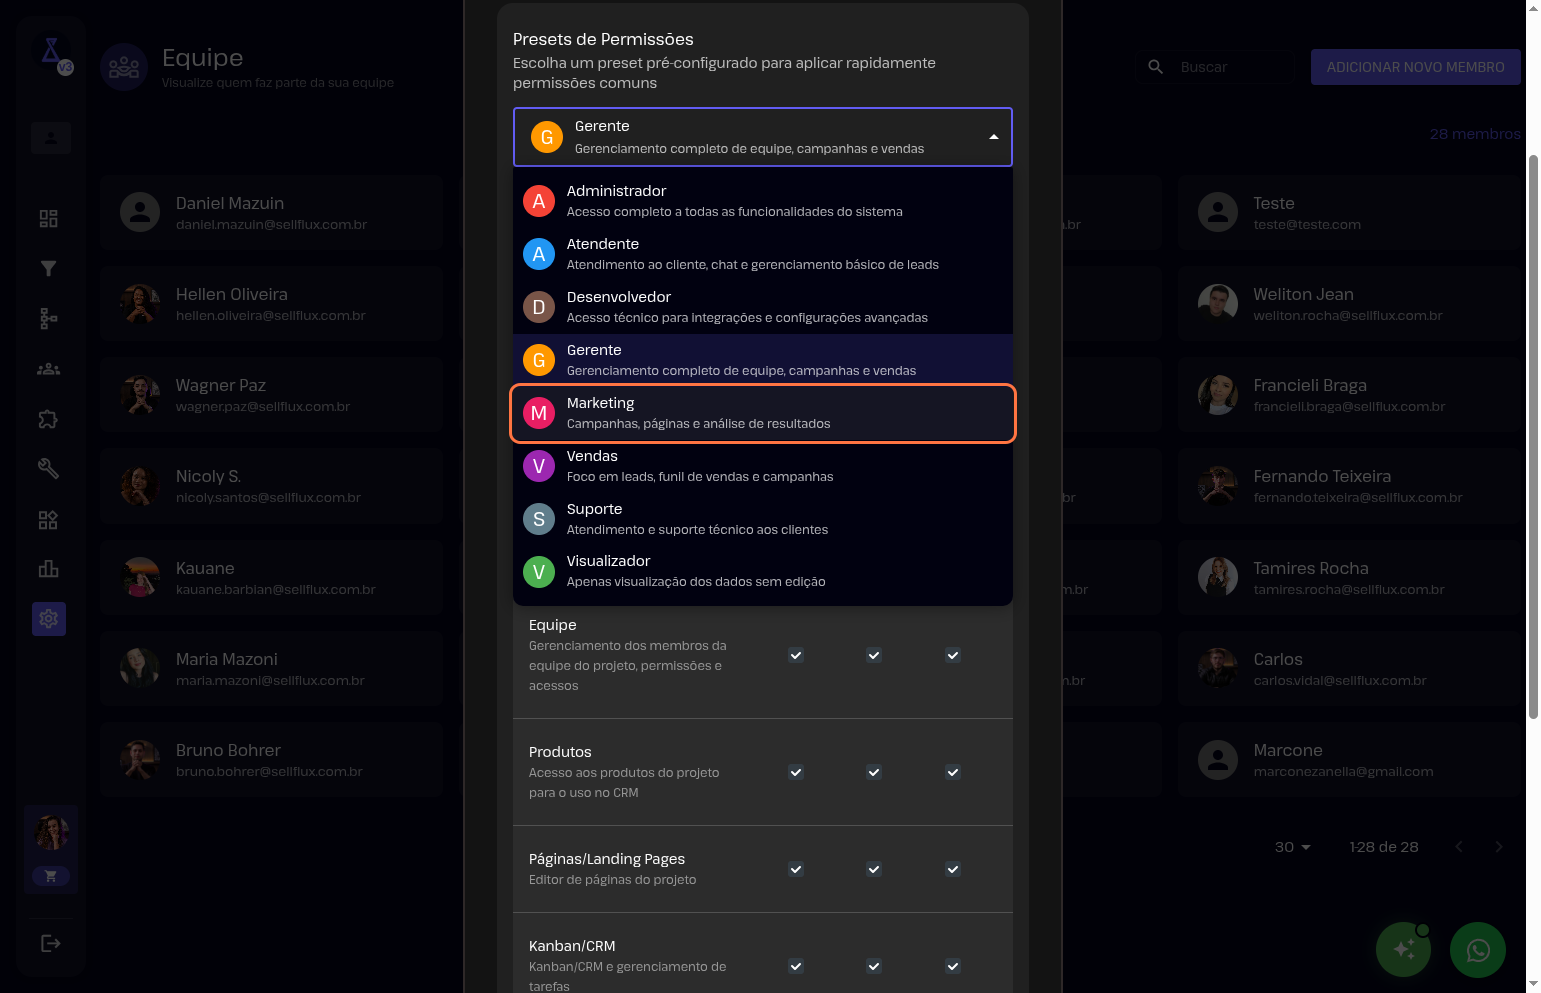Choose the Administrador preset option
Viewport: 1541px width, 993px height.
(762, 201)
